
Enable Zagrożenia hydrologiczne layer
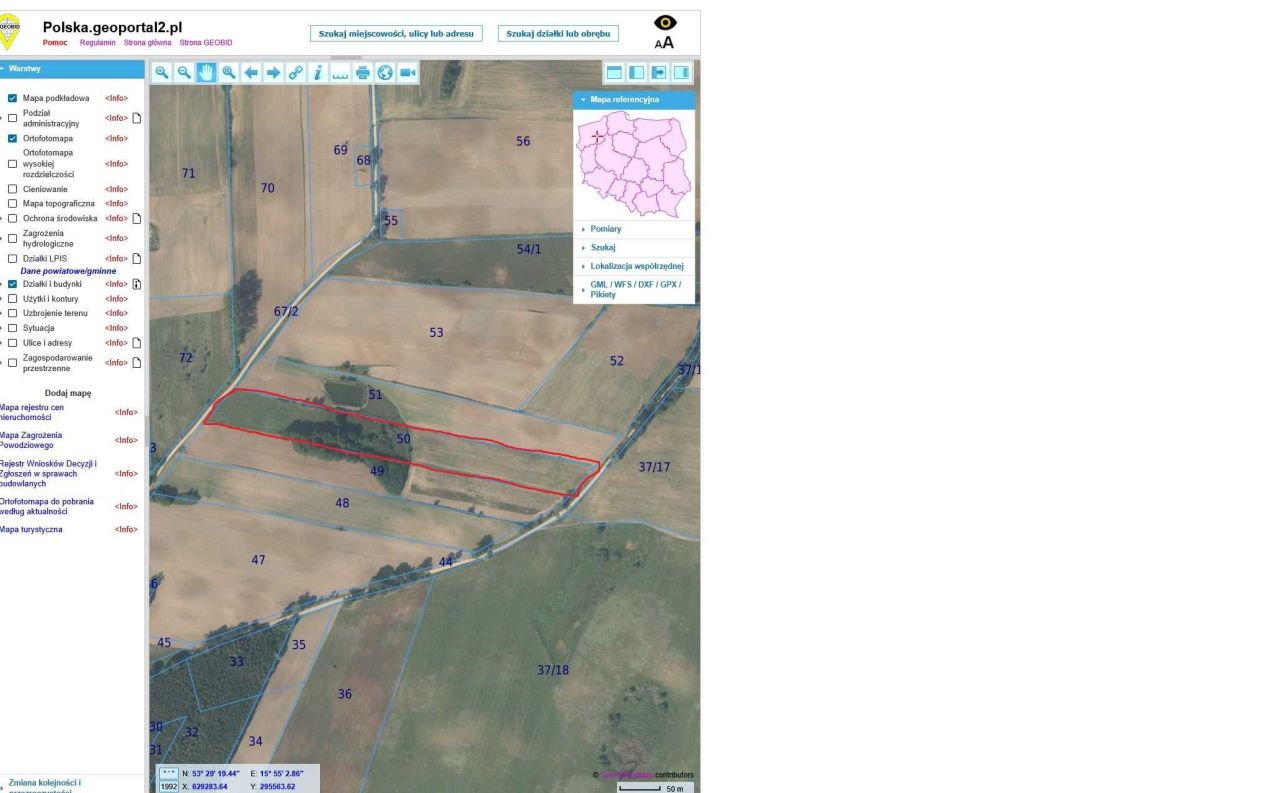pyautogui.click(x=13, y=238)
